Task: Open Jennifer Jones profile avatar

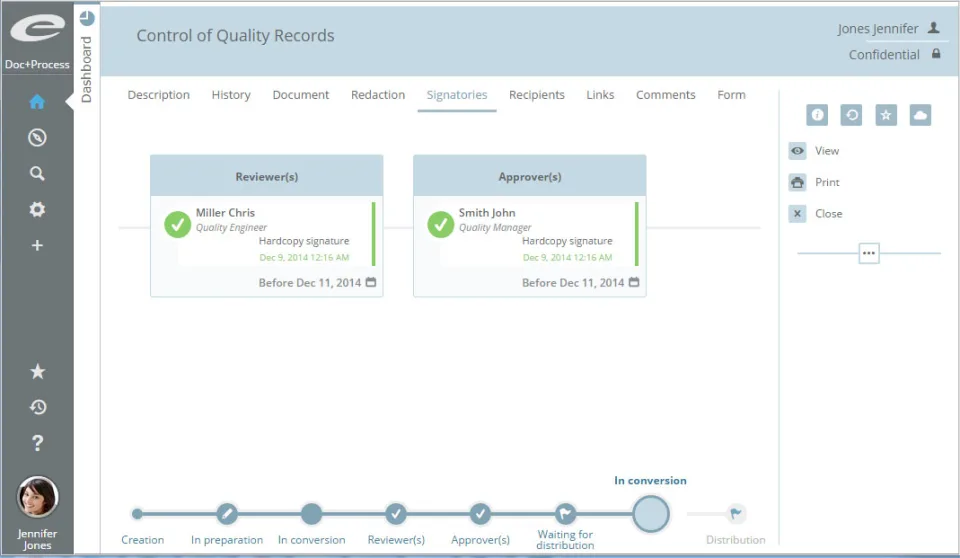Action: click(x=37, y=497)
